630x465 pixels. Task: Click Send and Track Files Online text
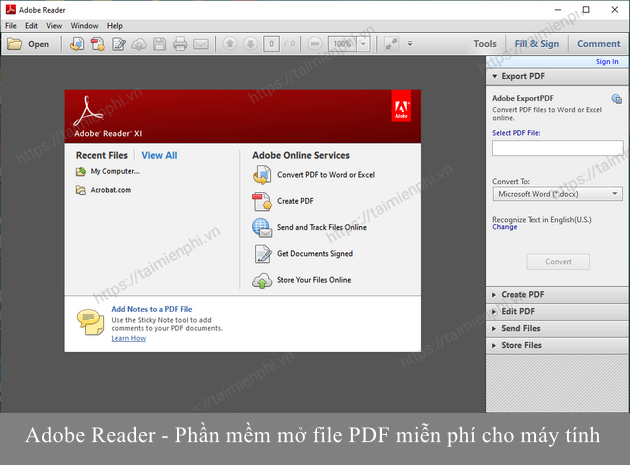coord(322,227)
